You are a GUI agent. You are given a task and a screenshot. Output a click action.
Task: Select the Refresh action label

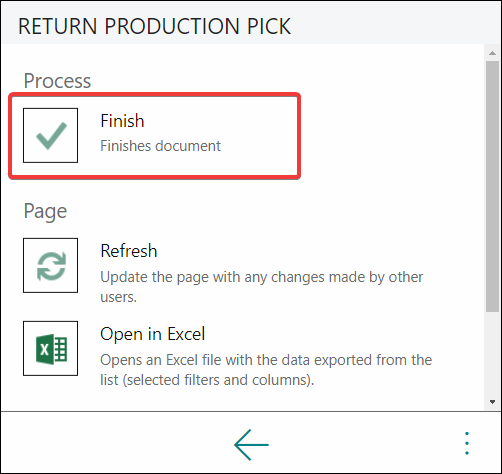(x=129, y=251)
